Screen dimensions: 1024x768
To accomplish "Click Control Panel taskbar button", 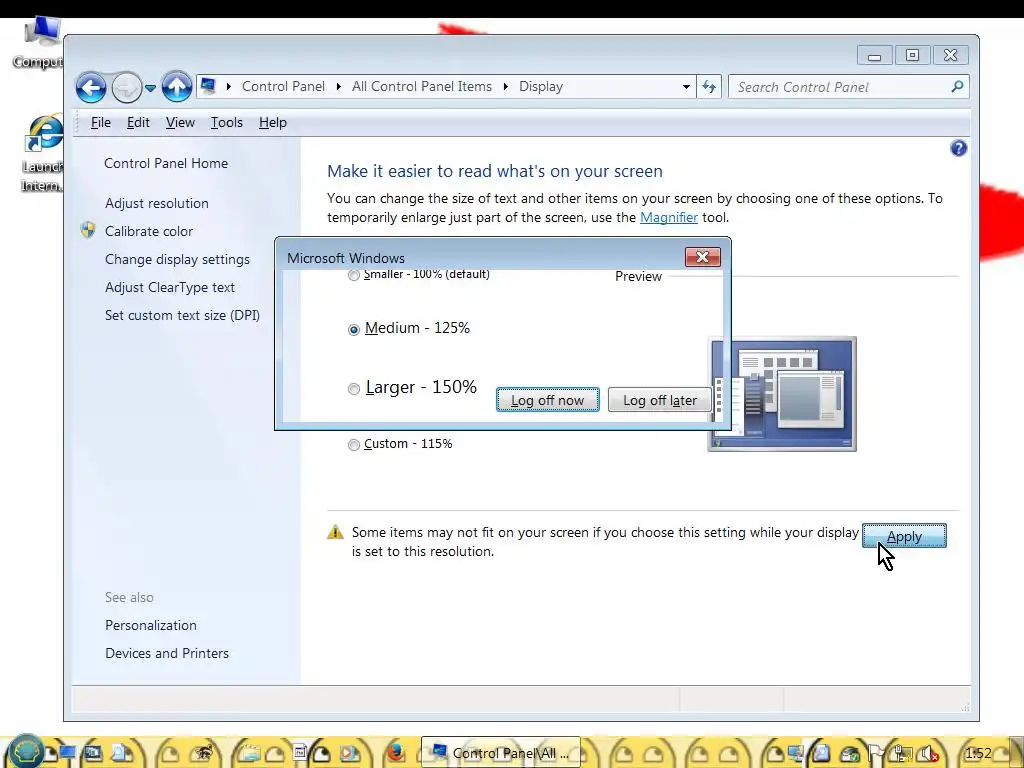I will tap(501, 753).
